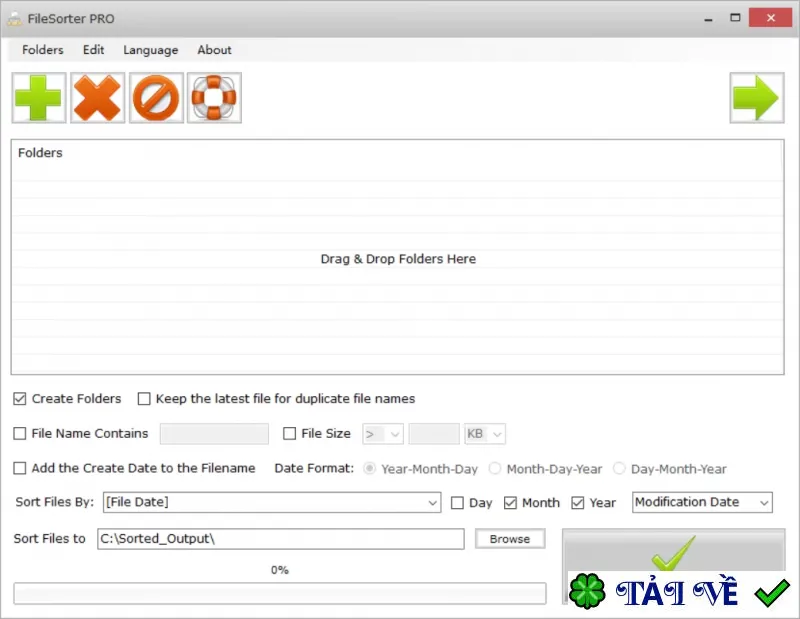This screenshot has height=619, width=800.
Task: Open the Edit menu
Action: 93,50
